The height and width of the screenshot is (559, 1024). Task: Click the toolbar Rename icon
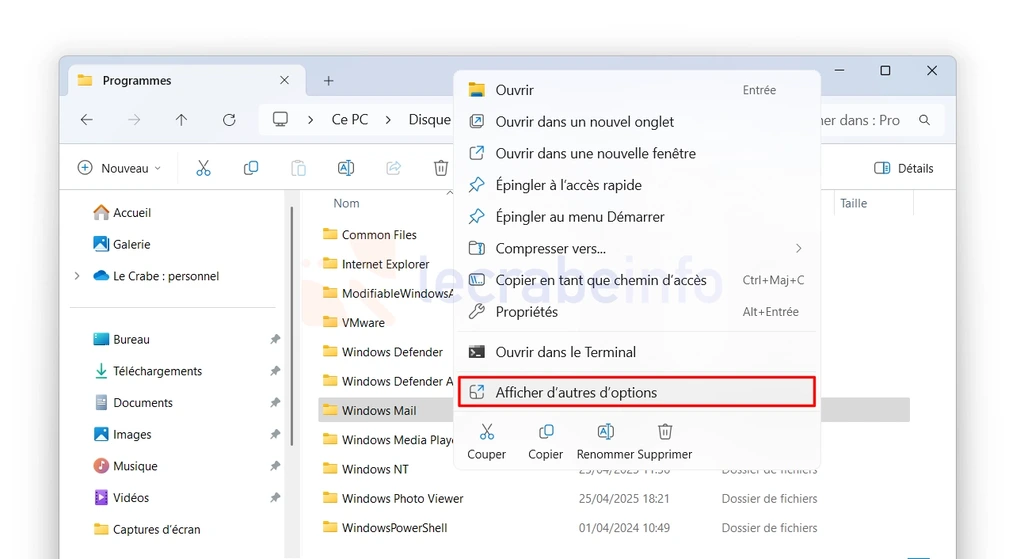pos(346,168)
